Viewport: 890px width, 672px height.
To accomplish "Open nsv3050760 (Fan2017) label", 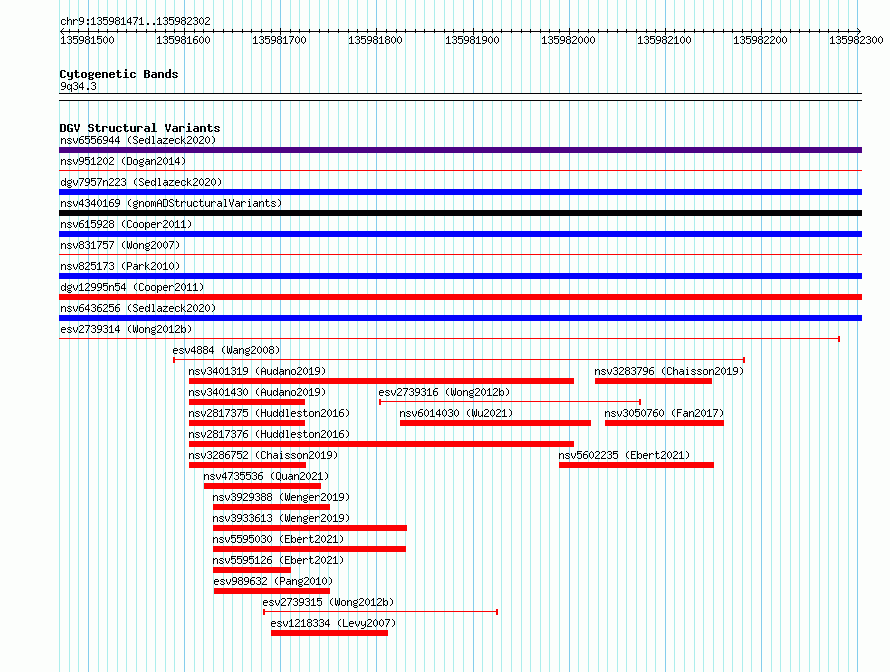I will pos(664,413).
